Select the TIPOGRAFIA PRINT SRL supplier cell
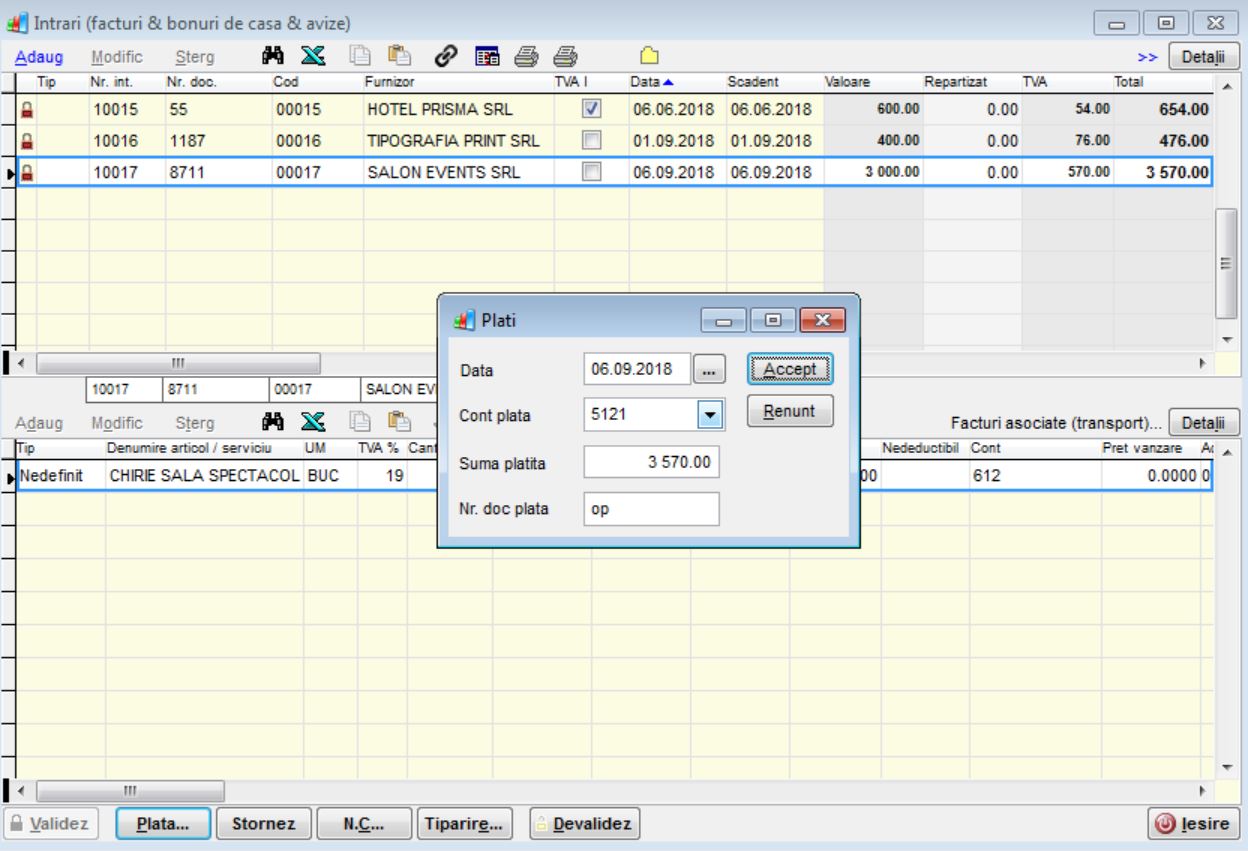 pos(458,142)
